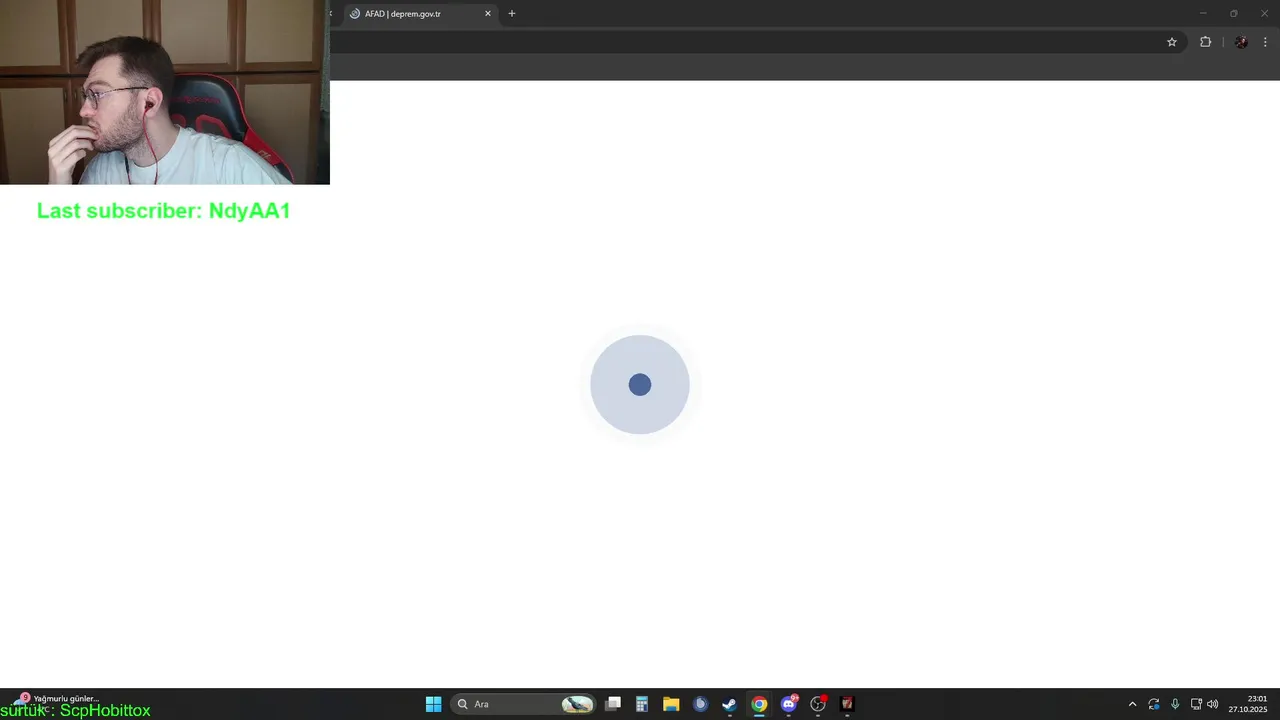The height and width of the screenshot is (720, 1280).
Task: Open the red and black taskbar app
Action: (847, 704)
